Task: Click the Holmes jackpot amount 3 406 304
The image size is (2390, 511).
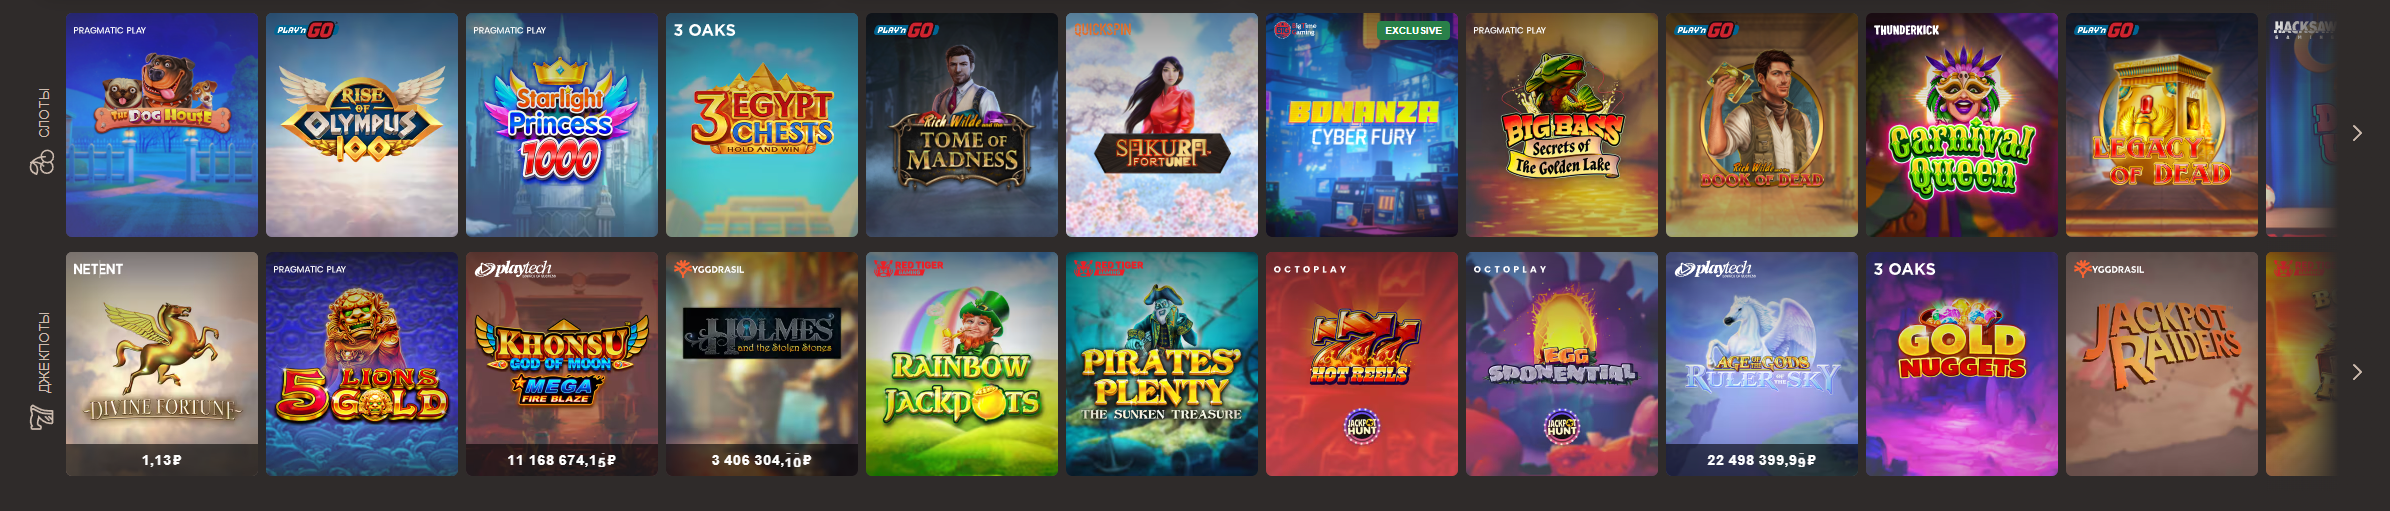Action: [761, 460]
